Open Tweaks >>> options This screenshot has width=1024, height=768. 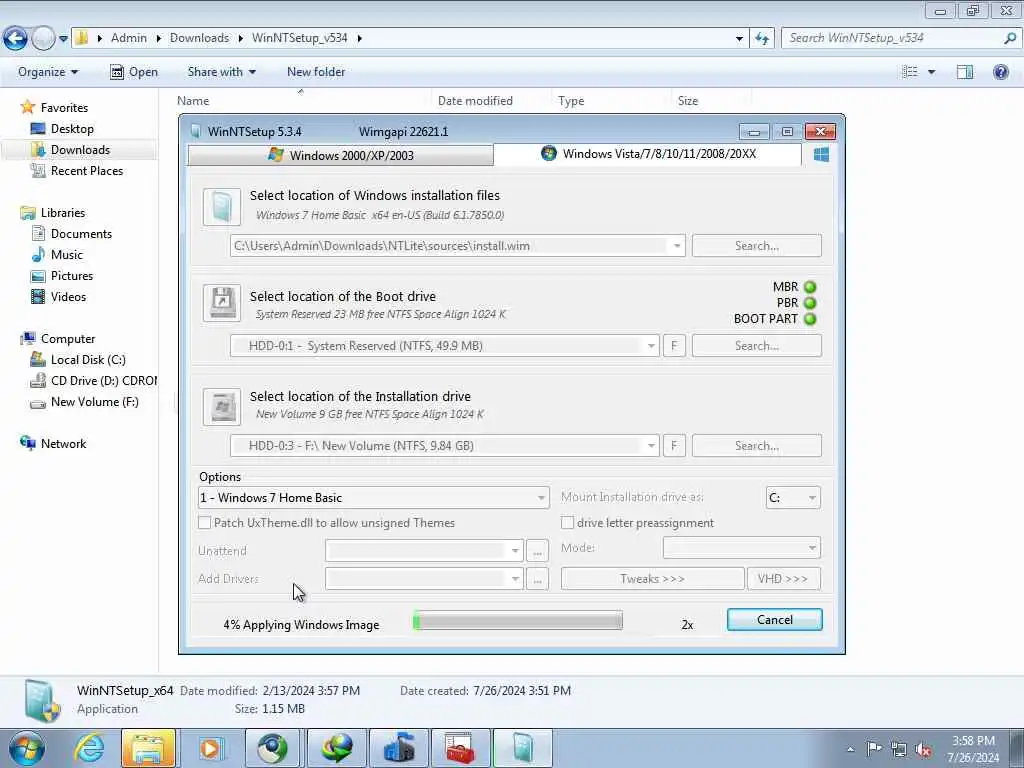tap(652, 579)
